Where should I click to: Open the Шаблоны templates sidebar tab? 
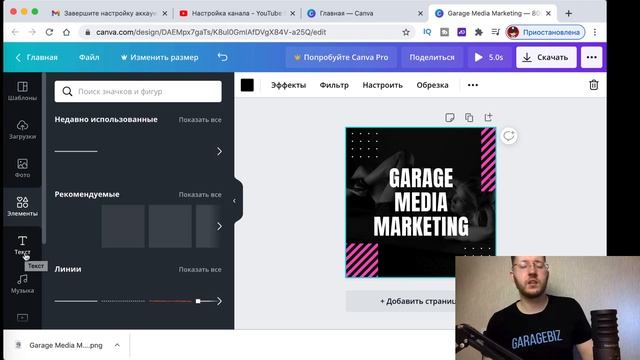point(22,91)
